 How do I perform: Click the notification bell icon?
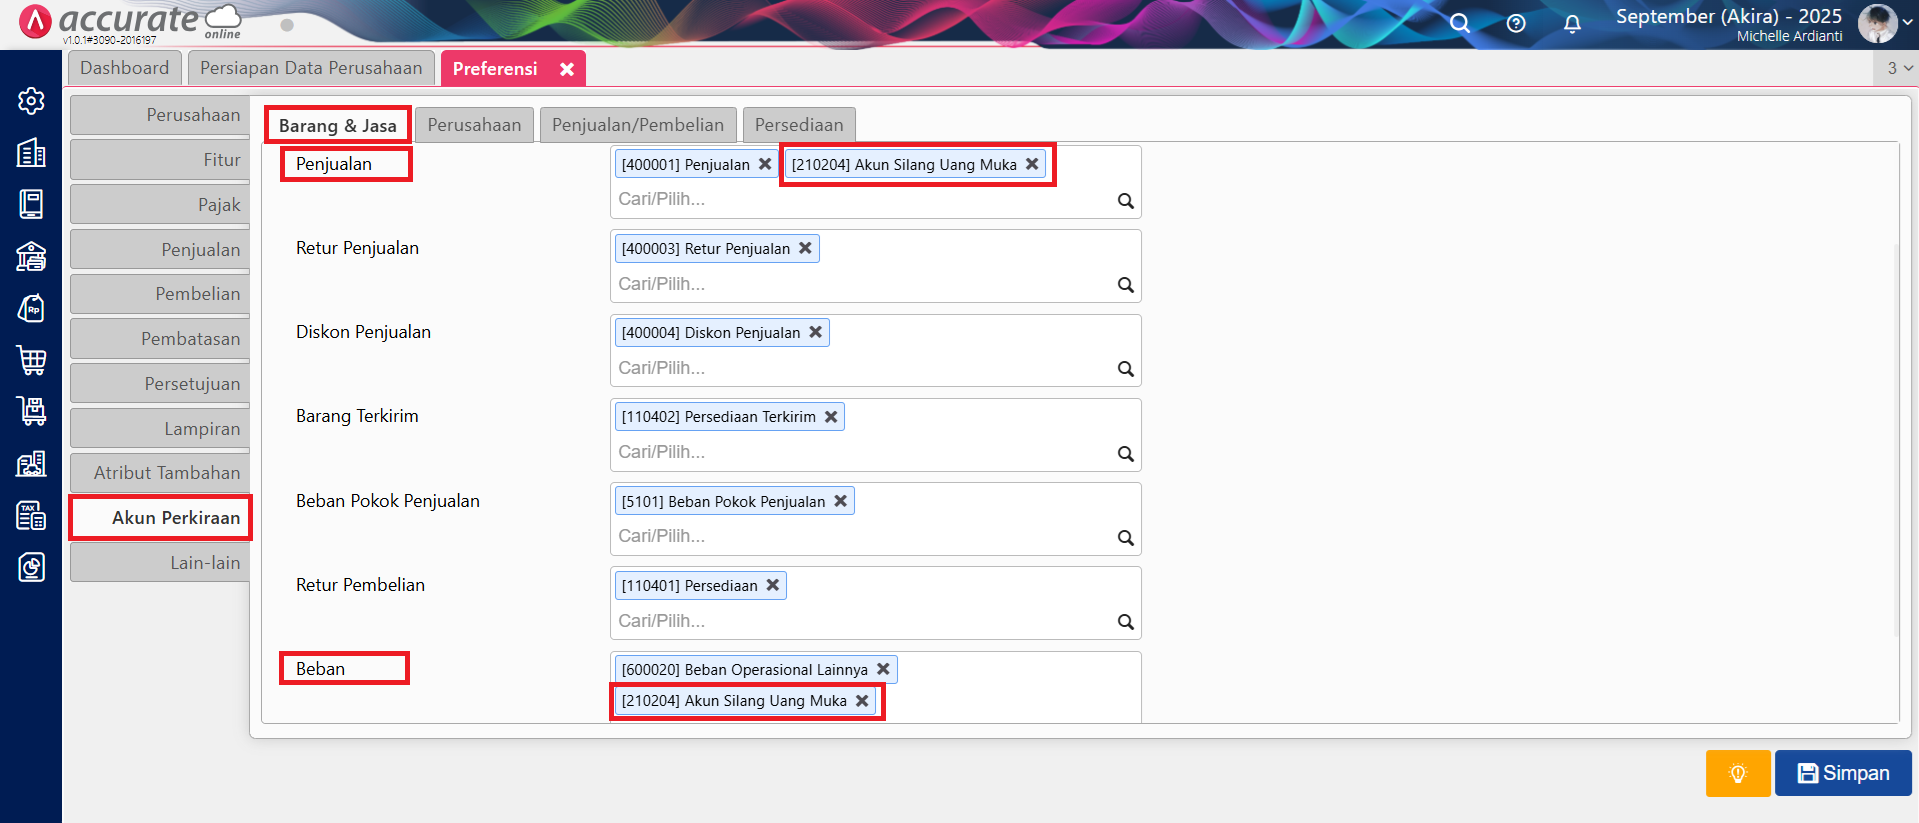coord(1572,24)
